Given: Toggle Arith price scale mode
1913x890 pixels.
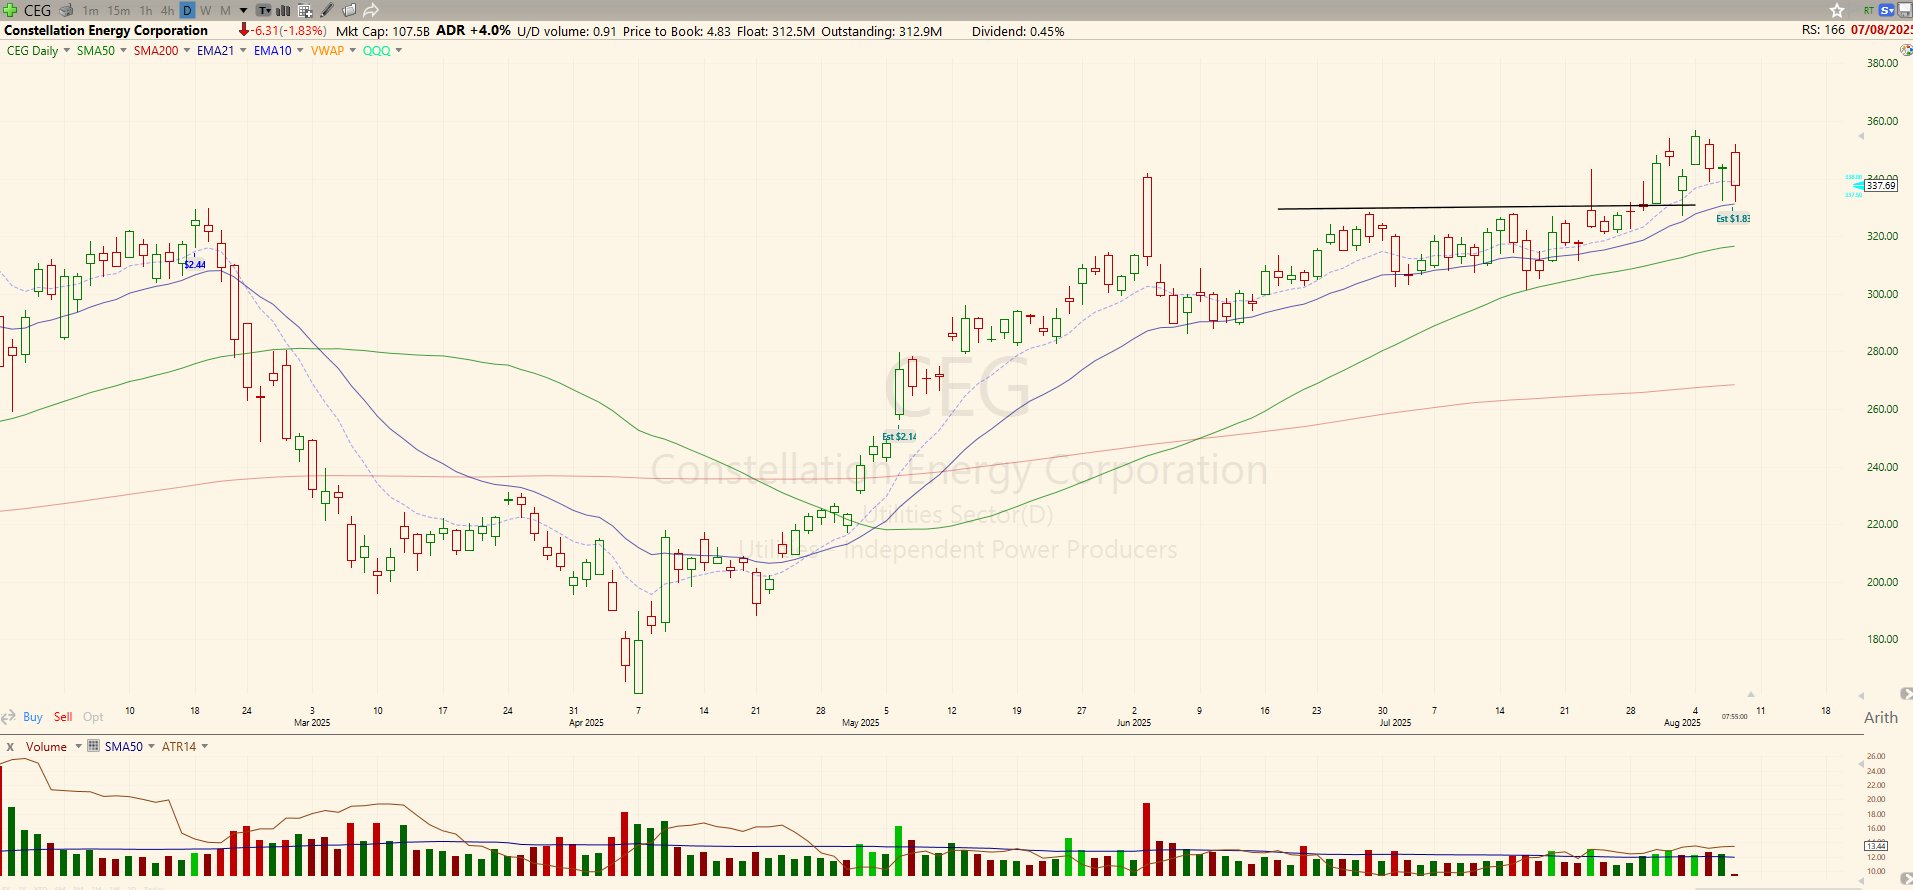Looking at the screenshot, I should 1880,718.
